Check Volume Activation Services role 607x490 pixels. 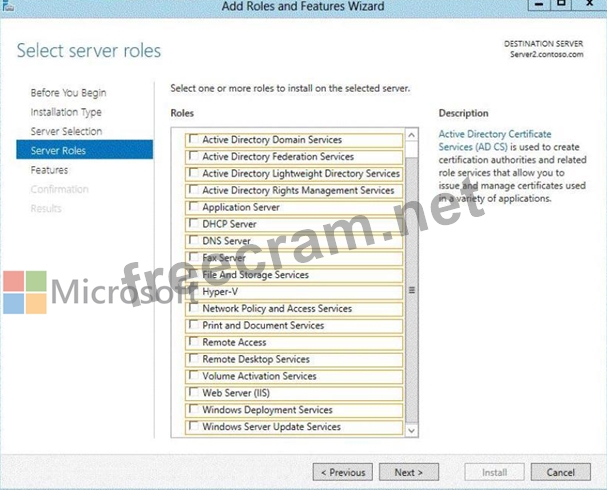[194, 375]
